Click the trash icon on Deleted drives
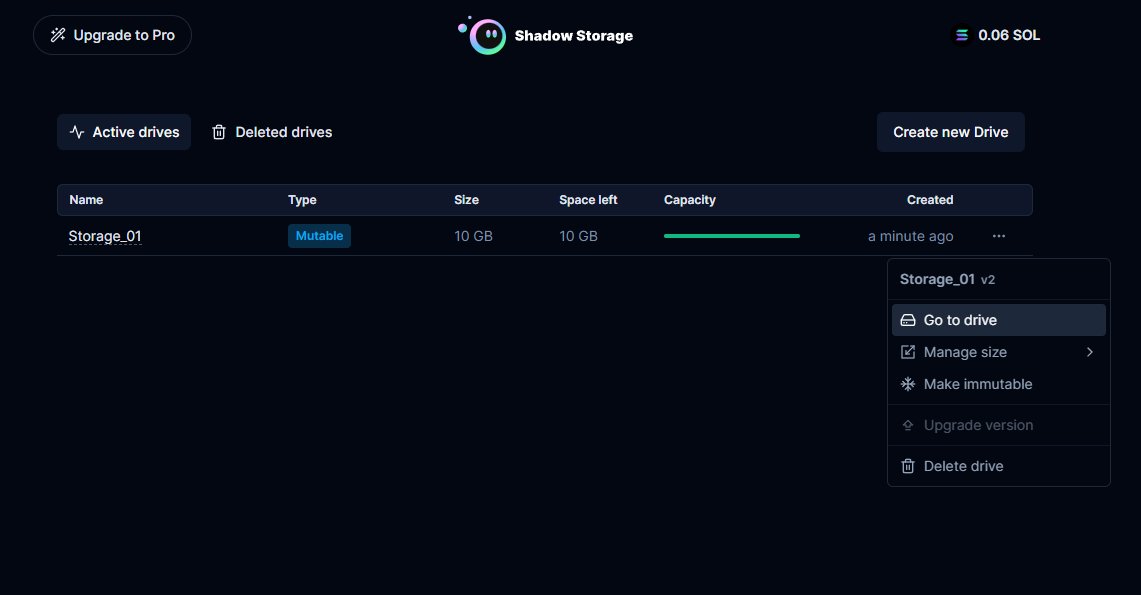1141x595 pixels. [218, 132]
